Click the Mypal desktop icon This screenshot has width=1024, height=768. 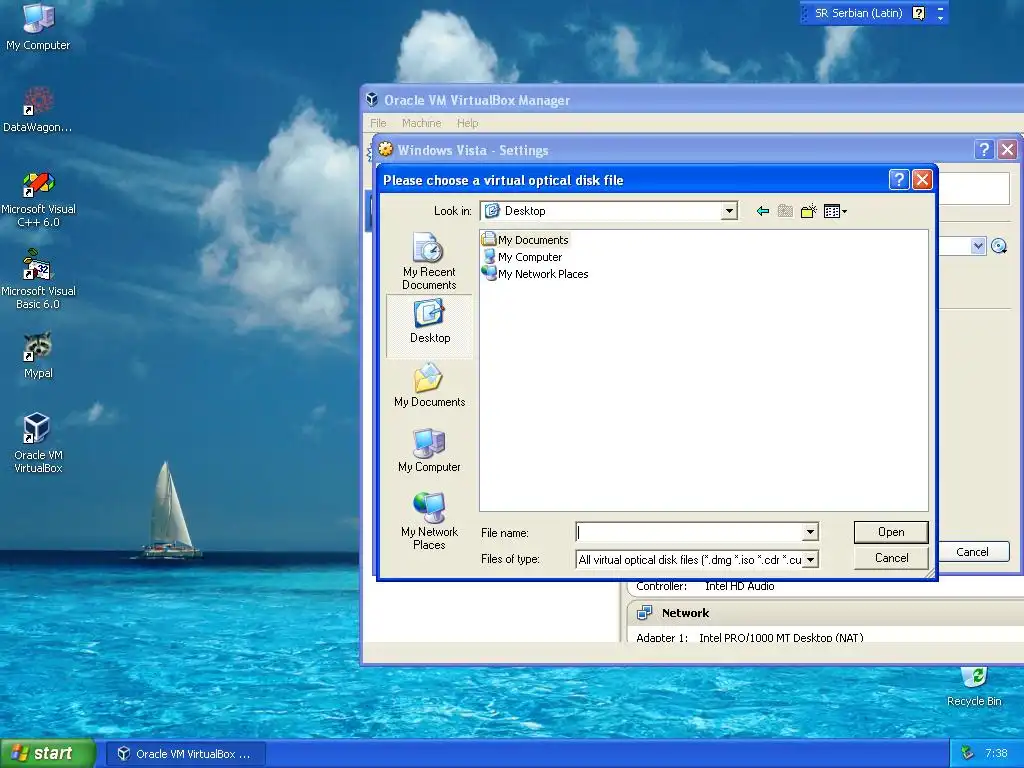coord(38,356)
